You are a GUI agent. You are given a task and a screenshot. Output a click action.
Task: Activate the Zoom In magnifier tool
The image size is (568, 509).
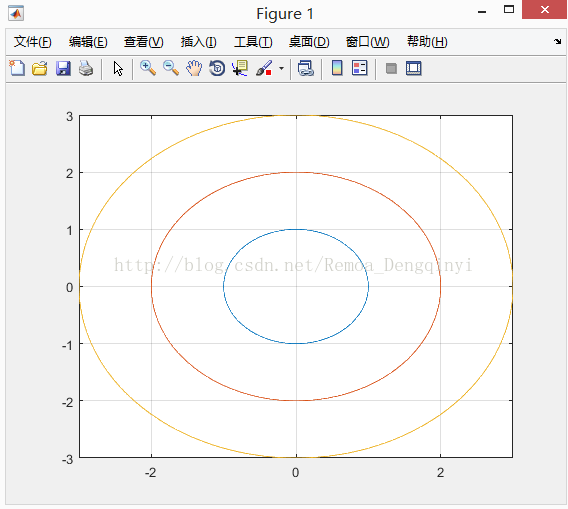[x=148, y=68]
